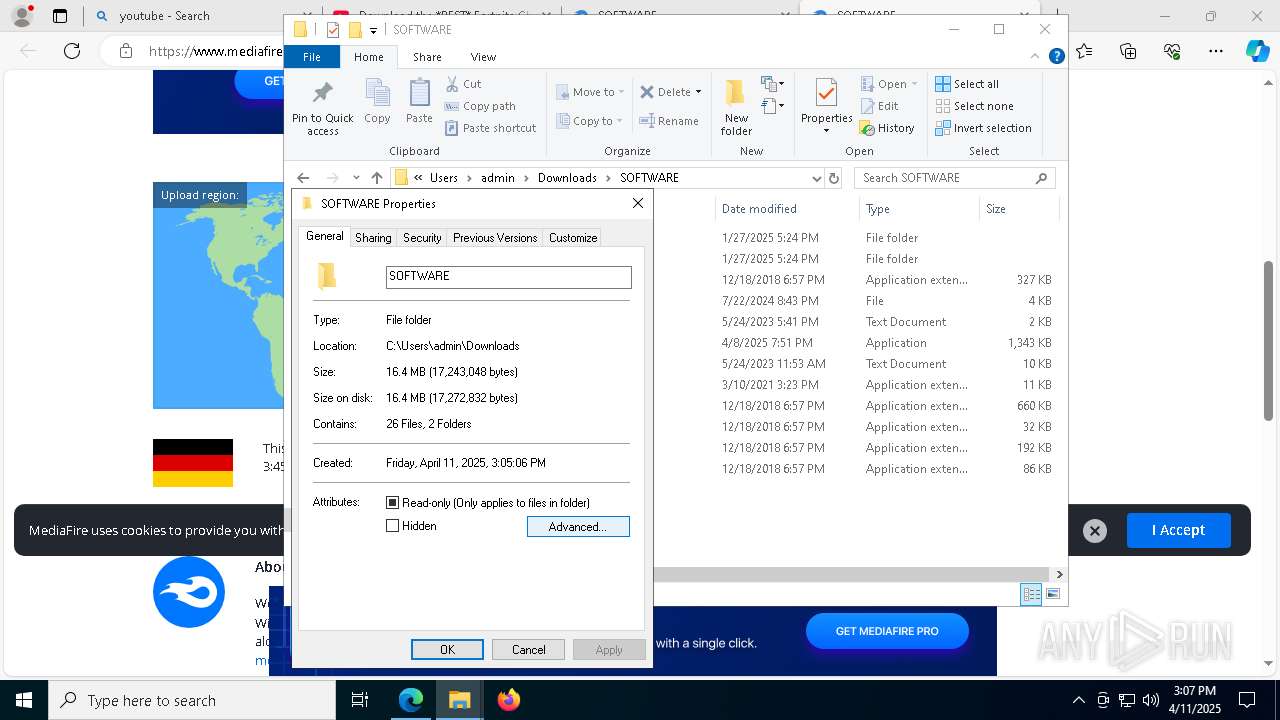The width and height of the screenshot is (1280, 720).
Task: Navigate back in File Explorer
Action: [x=303, y=178]
